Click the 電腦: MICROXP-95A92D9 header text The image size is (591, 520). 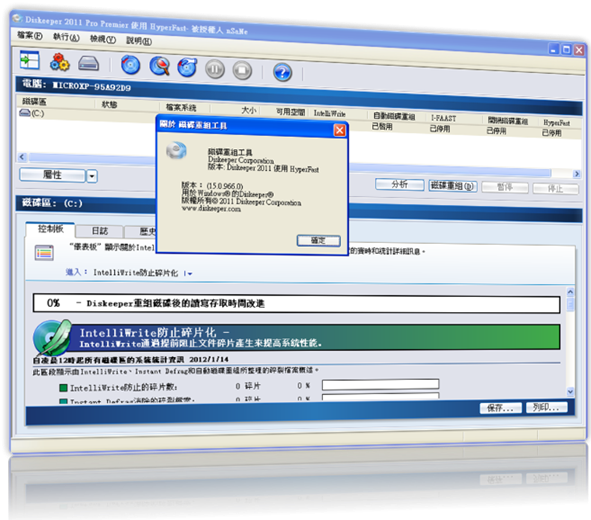tap(77, 85)
